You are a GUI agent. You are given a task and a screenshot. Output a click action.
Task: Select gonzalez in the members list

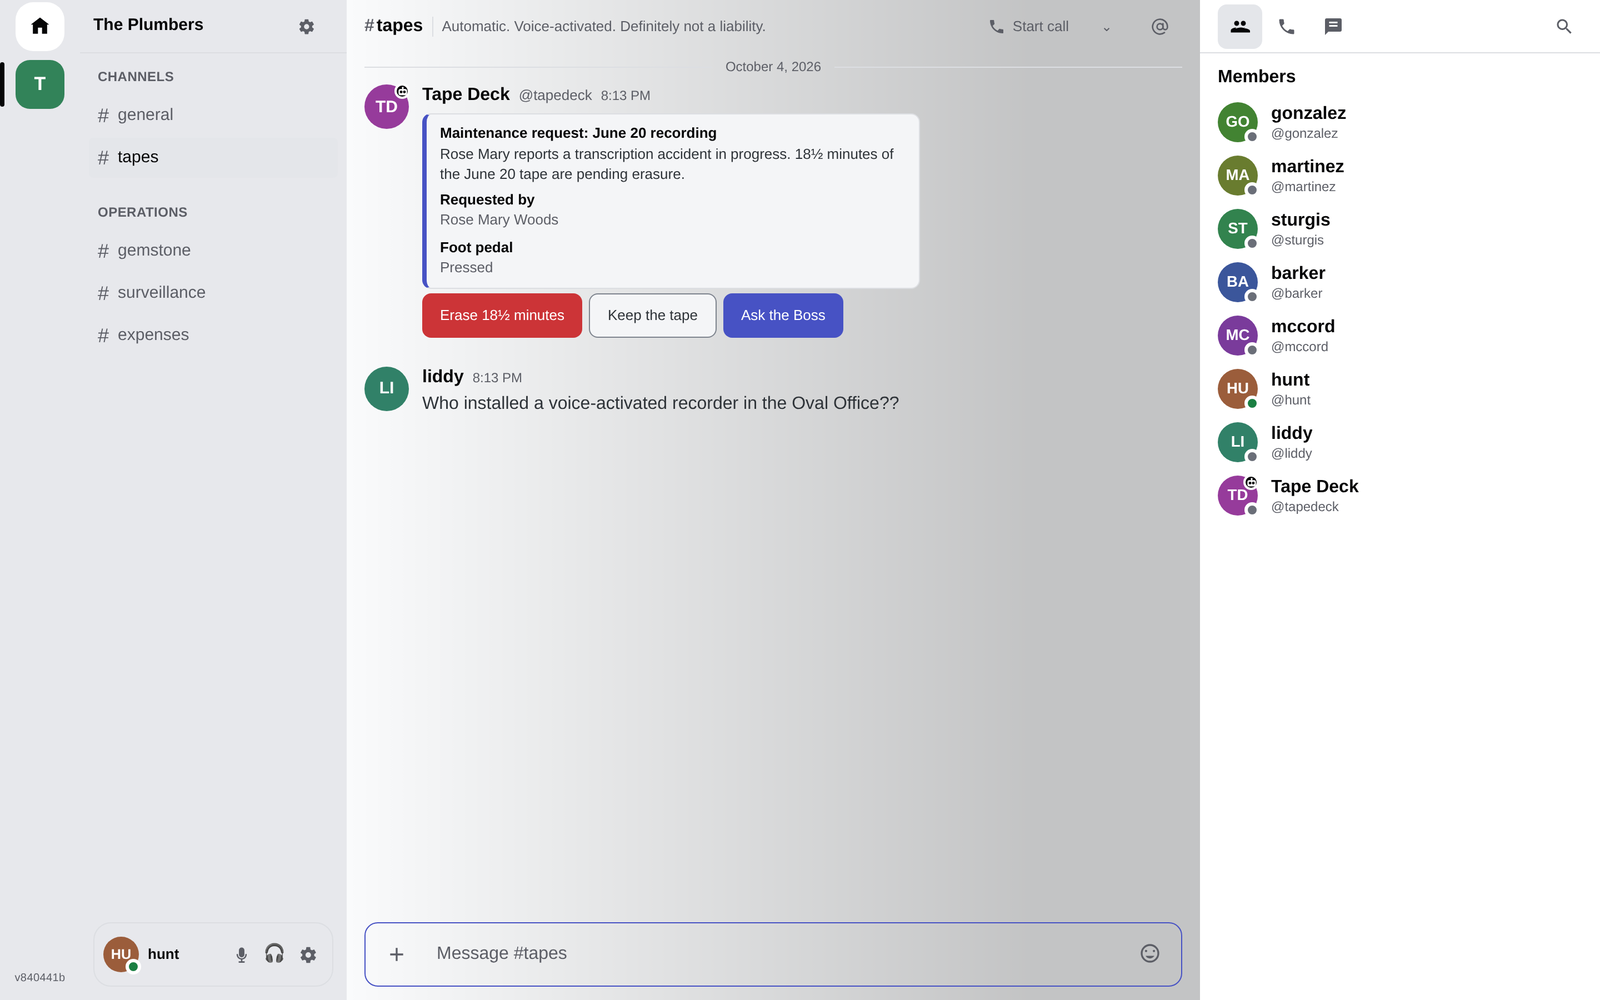click(x=1400, y=122)
